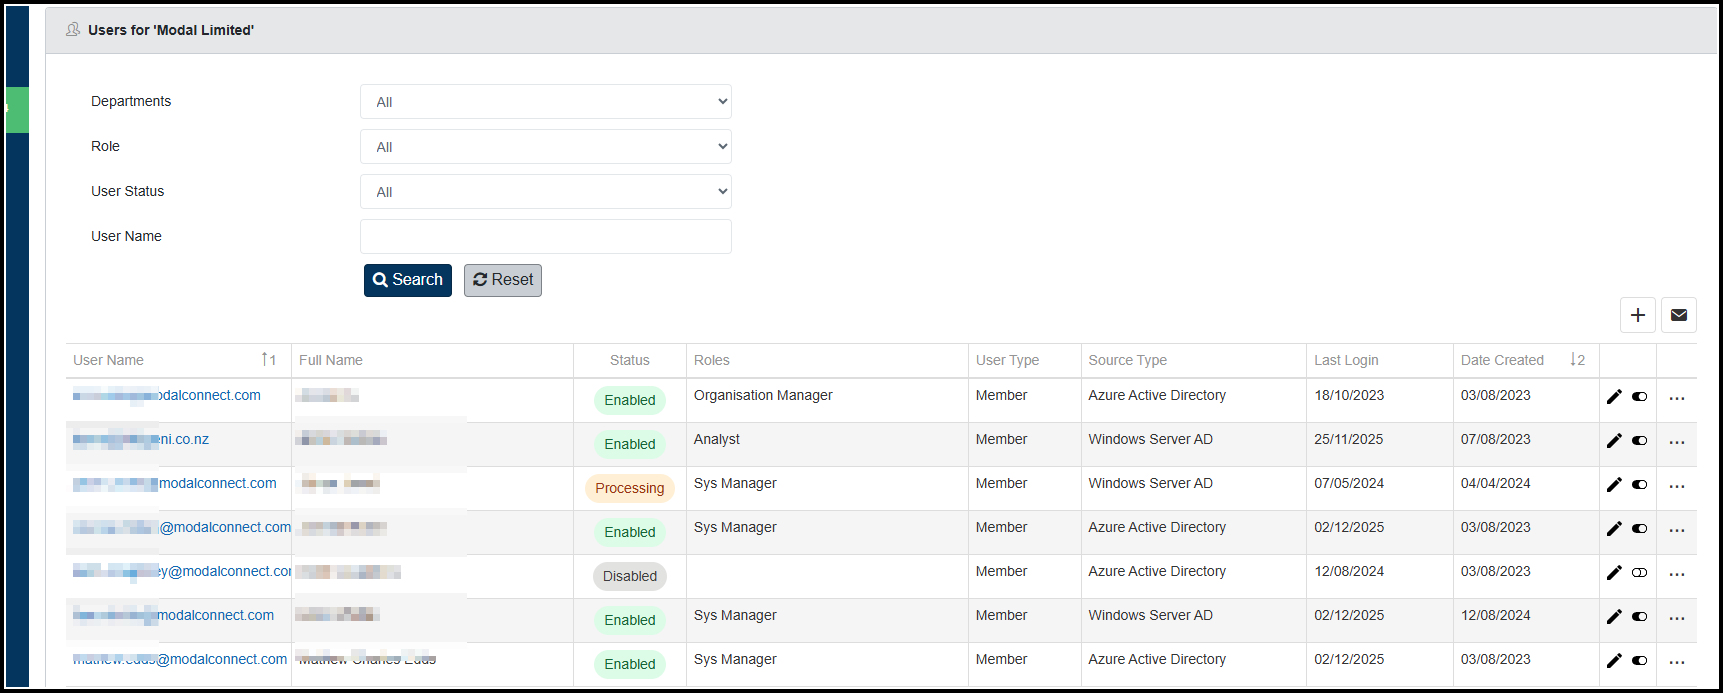
Task: Click pencil icon for user created 12/08/2024
Action: point(1613,617)
